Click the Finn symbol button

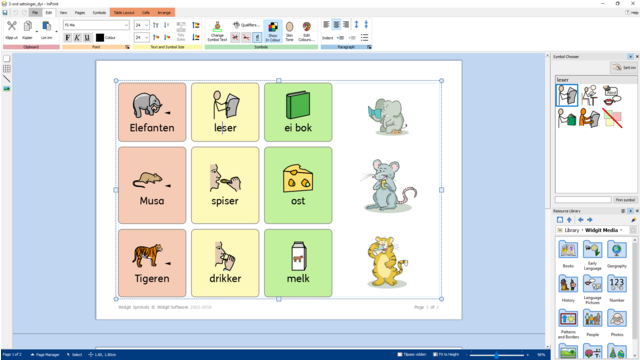(x=625, y=200)
